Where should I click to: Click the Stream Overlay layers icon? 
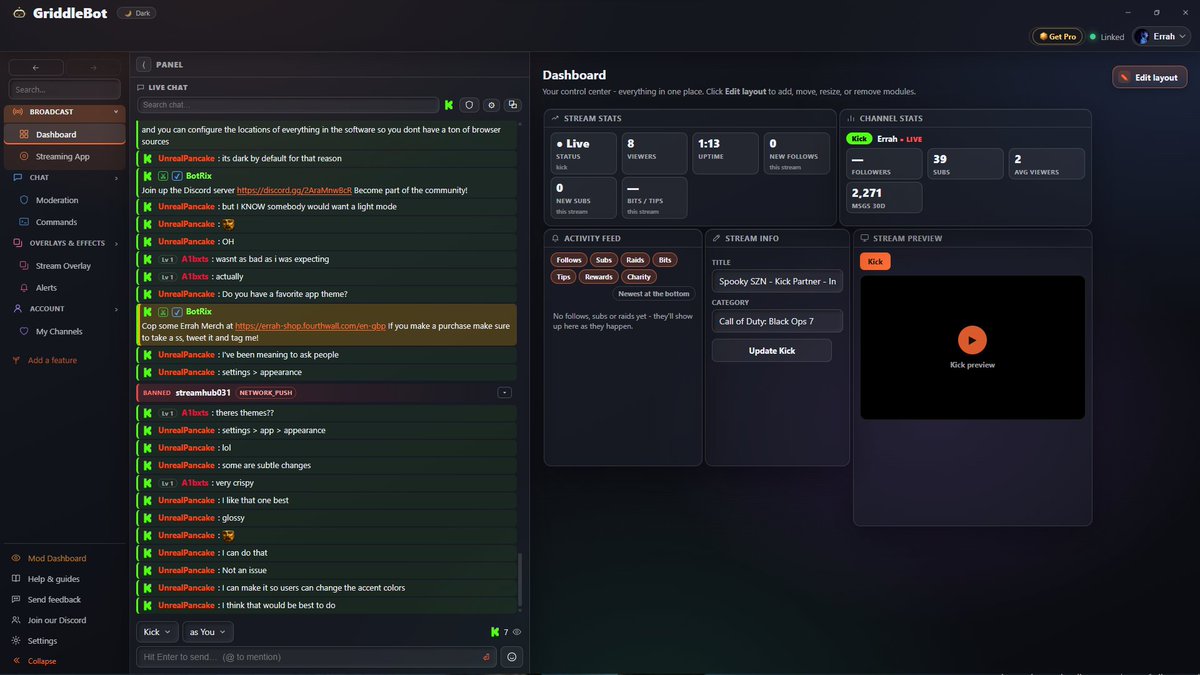pos(25,266)
